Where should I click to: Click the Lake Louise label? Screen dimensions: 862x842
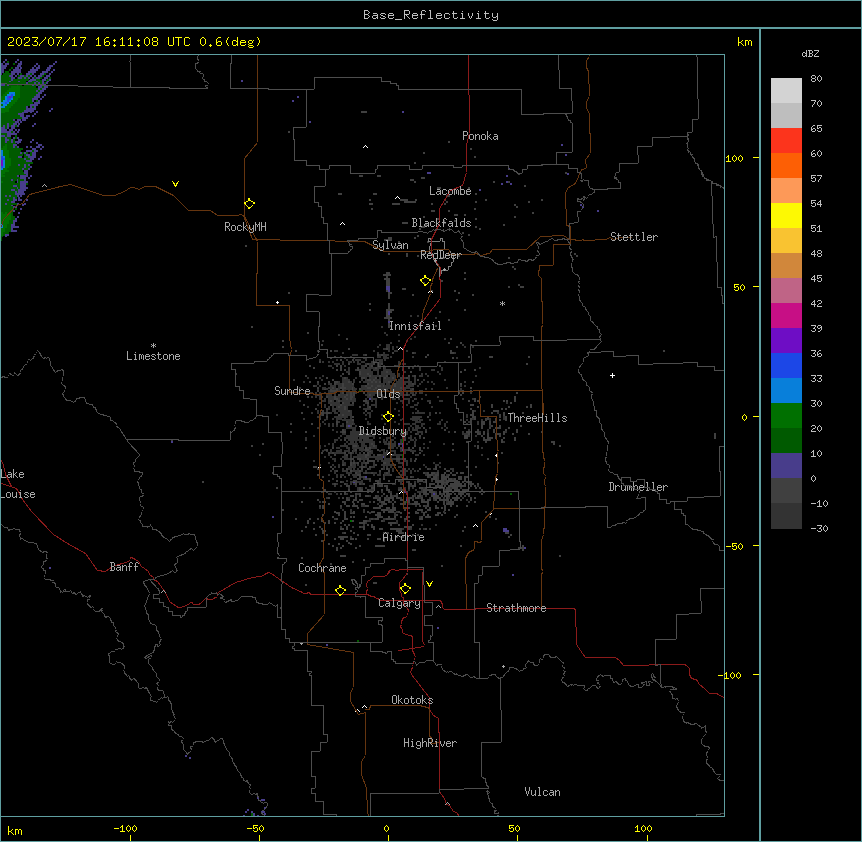(x=18, y=484)
